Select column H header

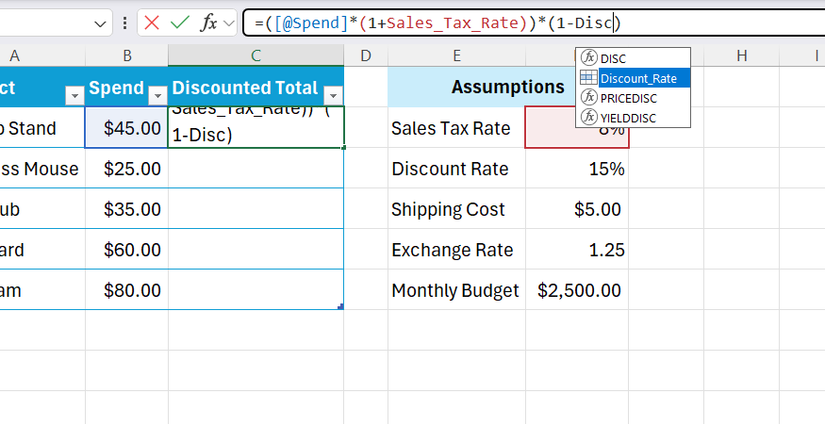[x=742, y=56]
